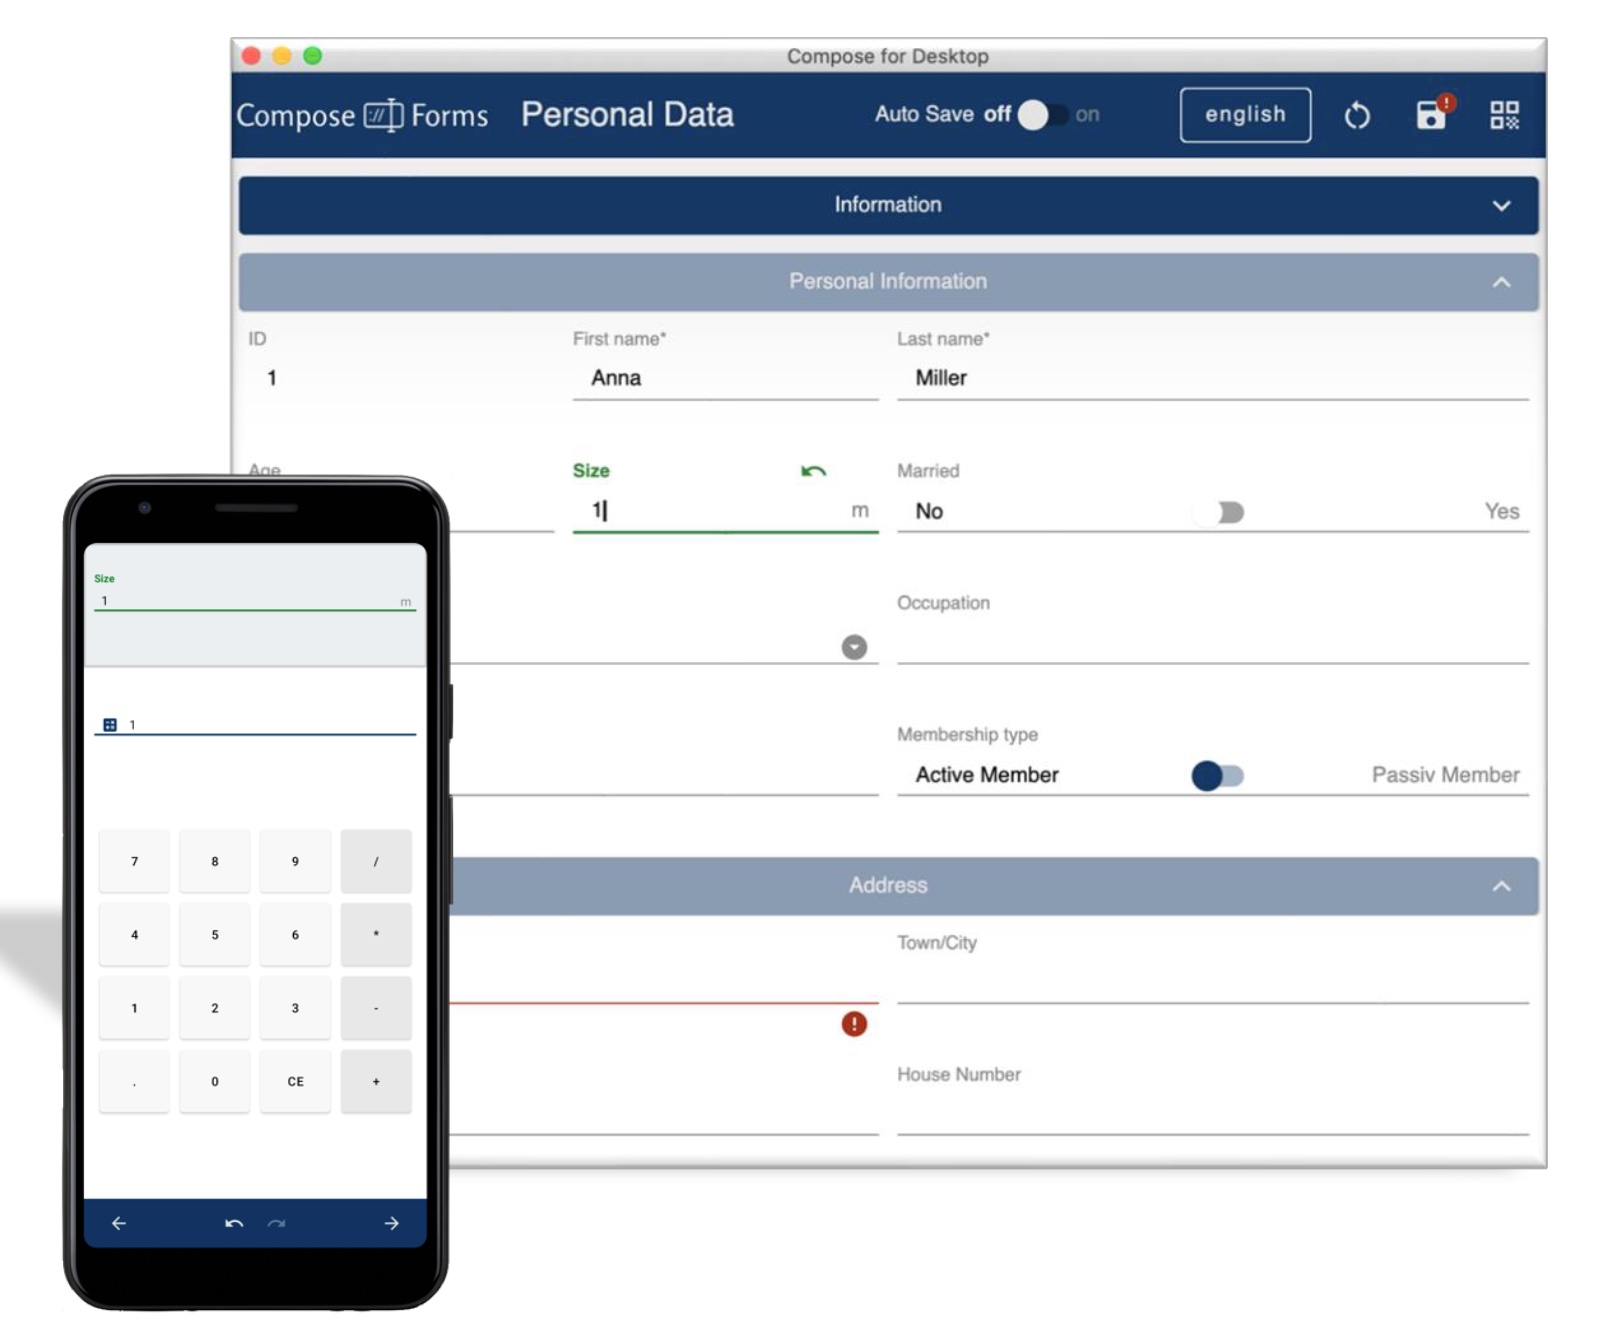Screen dimensions: 1608x1332
Task: Tap the CE key on phone keypad
Action: coord(295,1081)
